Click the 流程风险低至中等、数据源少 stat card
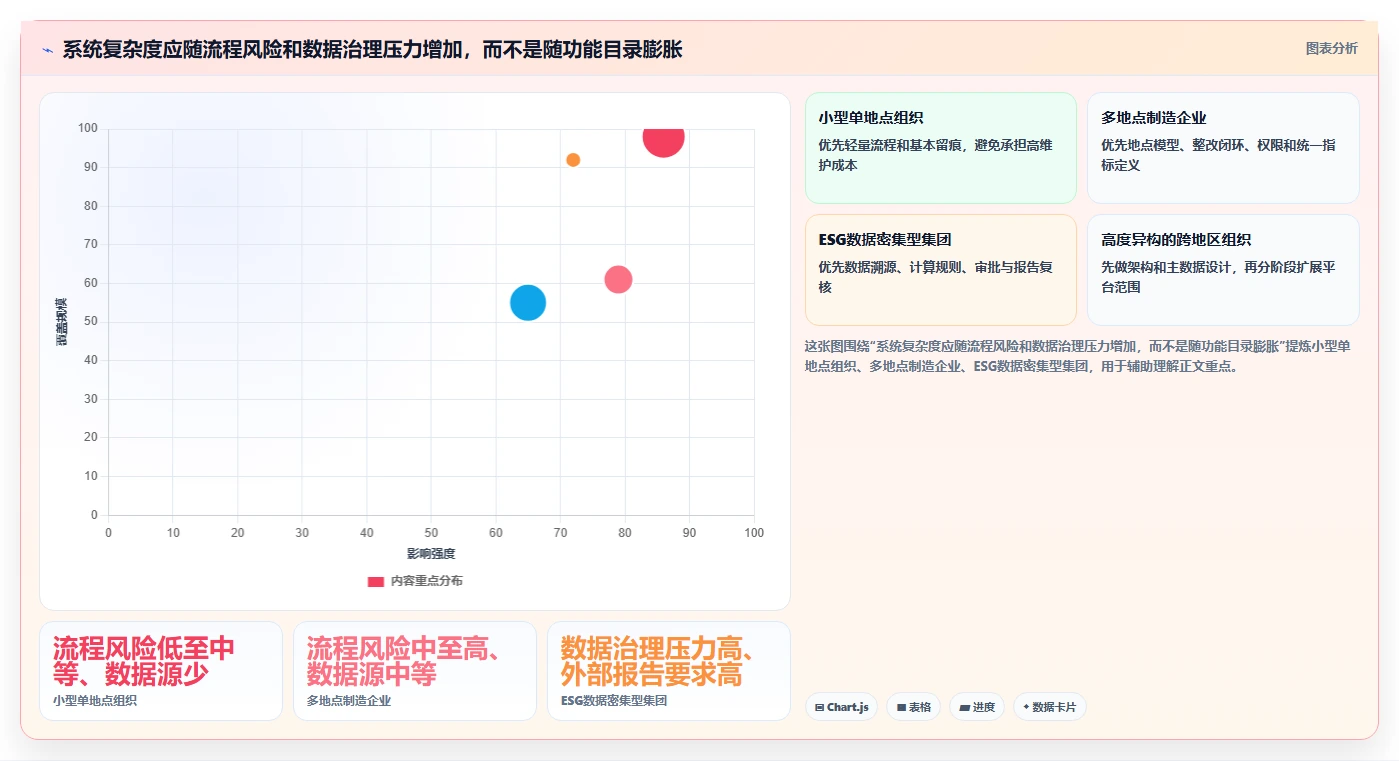 [x=161, y=671]
